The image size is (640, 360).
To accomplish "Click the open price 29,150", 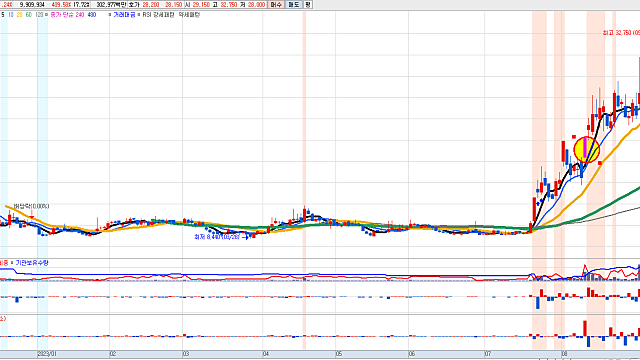I will [x=201, y=4].
